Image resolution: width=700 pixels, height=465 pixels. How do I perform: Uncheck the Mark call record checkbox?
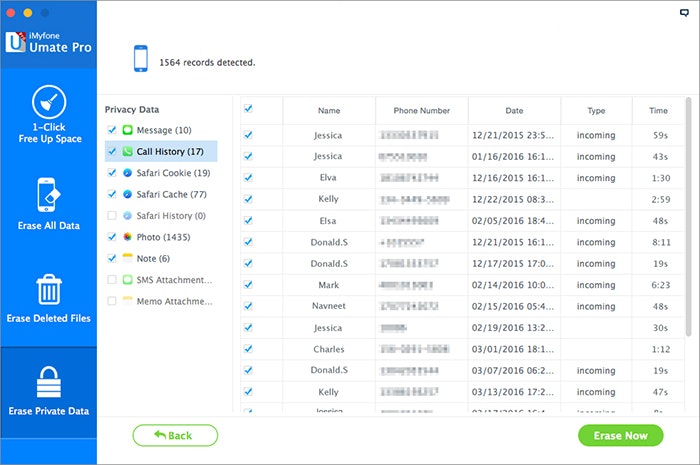248,285
